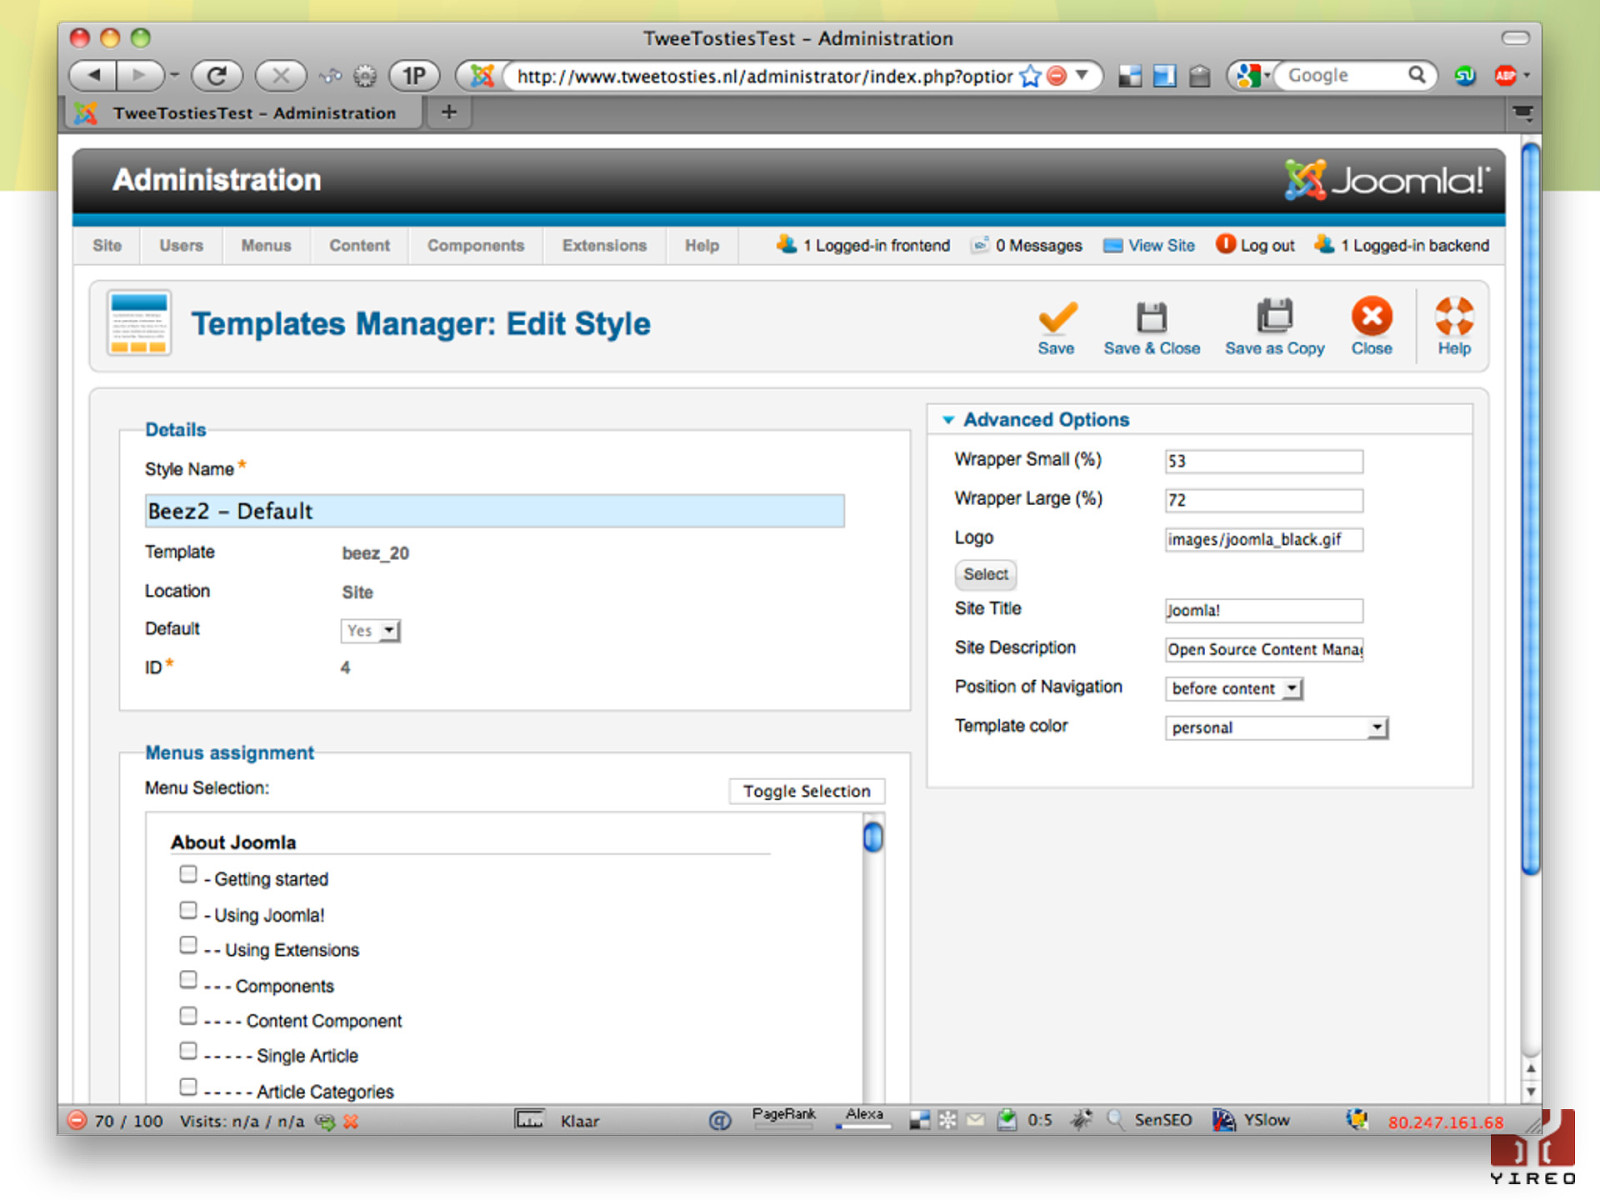Bookmark page with star icon
This screenshot has width=1600, height=1200.
(1029, 76)
